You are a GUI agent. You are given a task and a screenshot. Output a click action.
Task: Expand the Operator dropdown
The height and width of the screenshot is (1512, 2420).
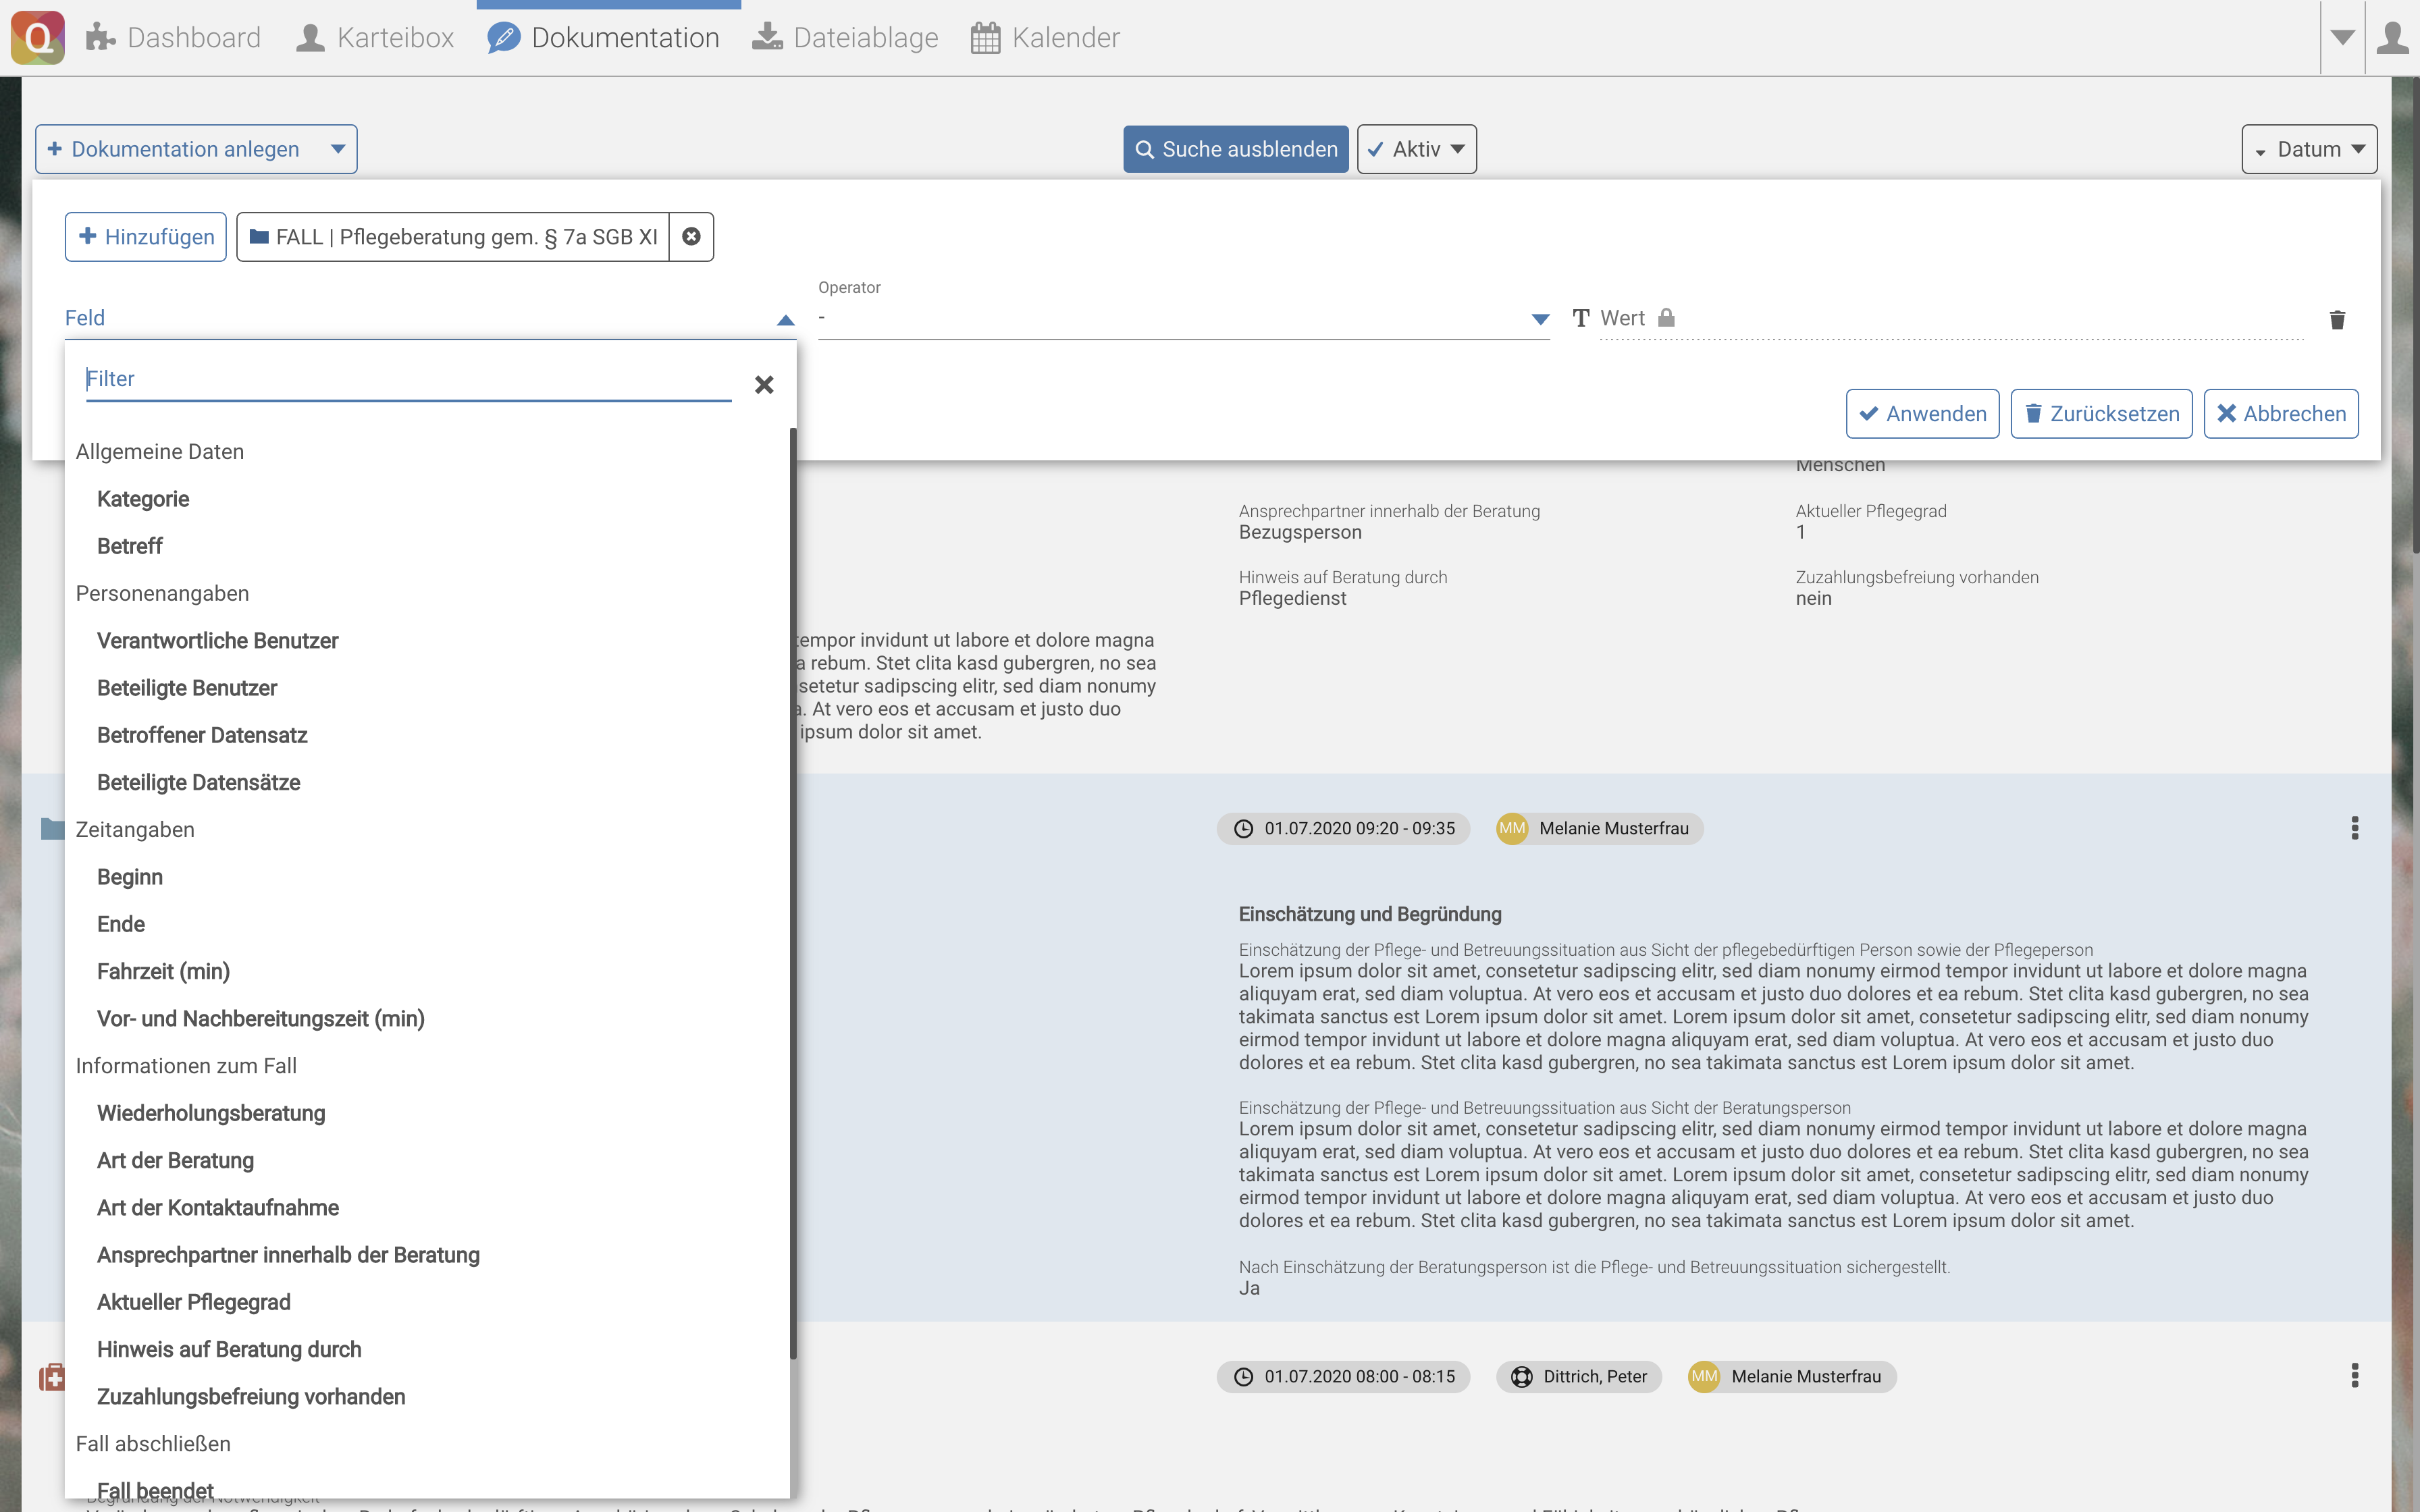coord(1539,319)
